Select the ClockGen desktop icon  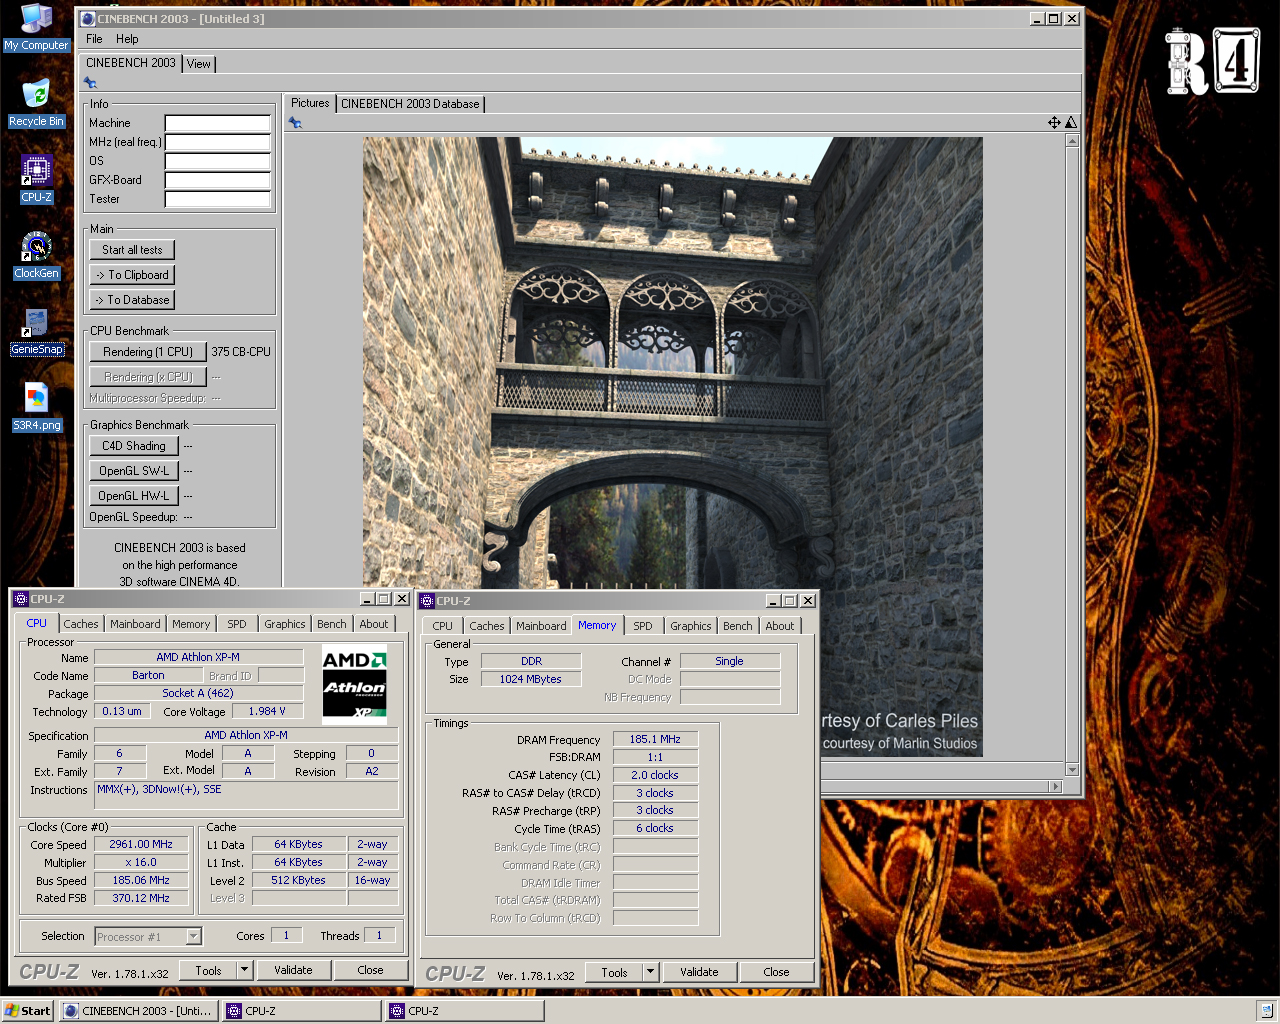(x=36, y=255)
